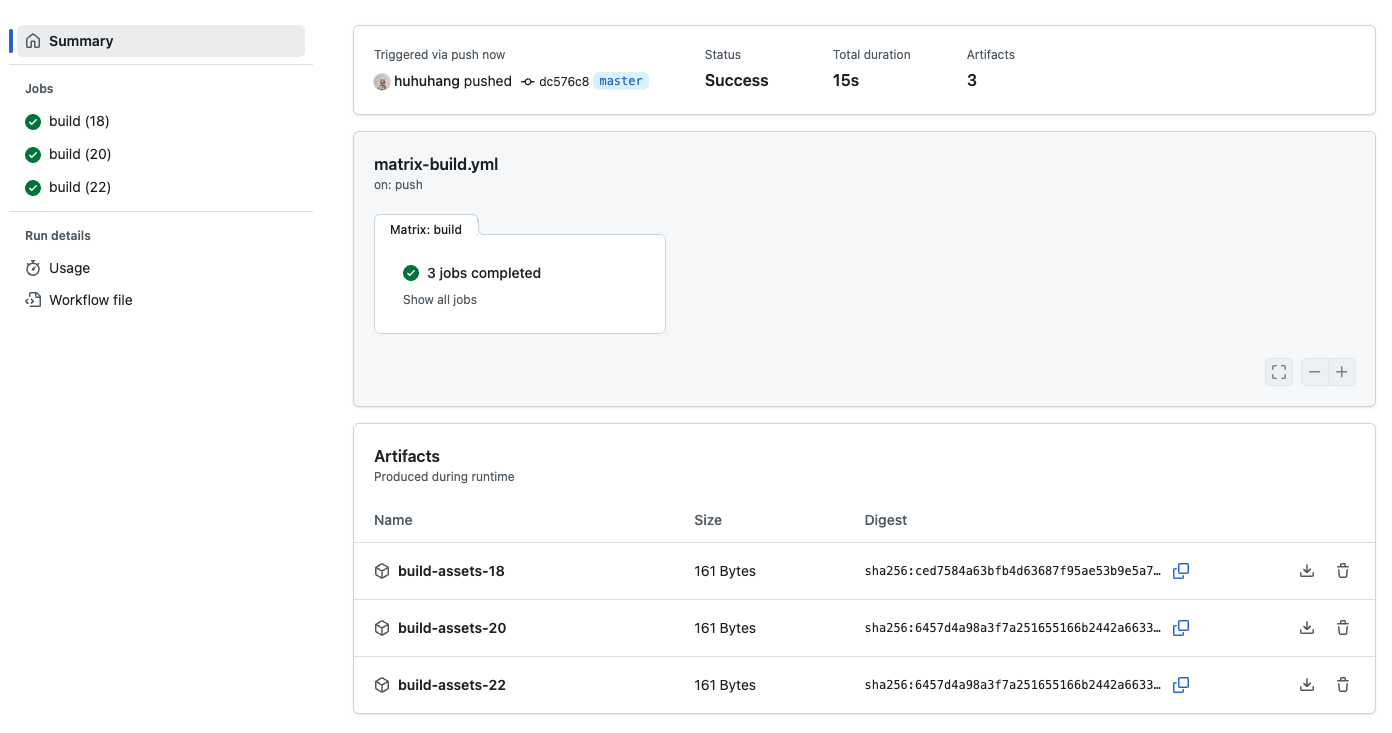Click the commit dc576c8 icon link
Viewport: 1392px width, 733px height.
[527, 82]
